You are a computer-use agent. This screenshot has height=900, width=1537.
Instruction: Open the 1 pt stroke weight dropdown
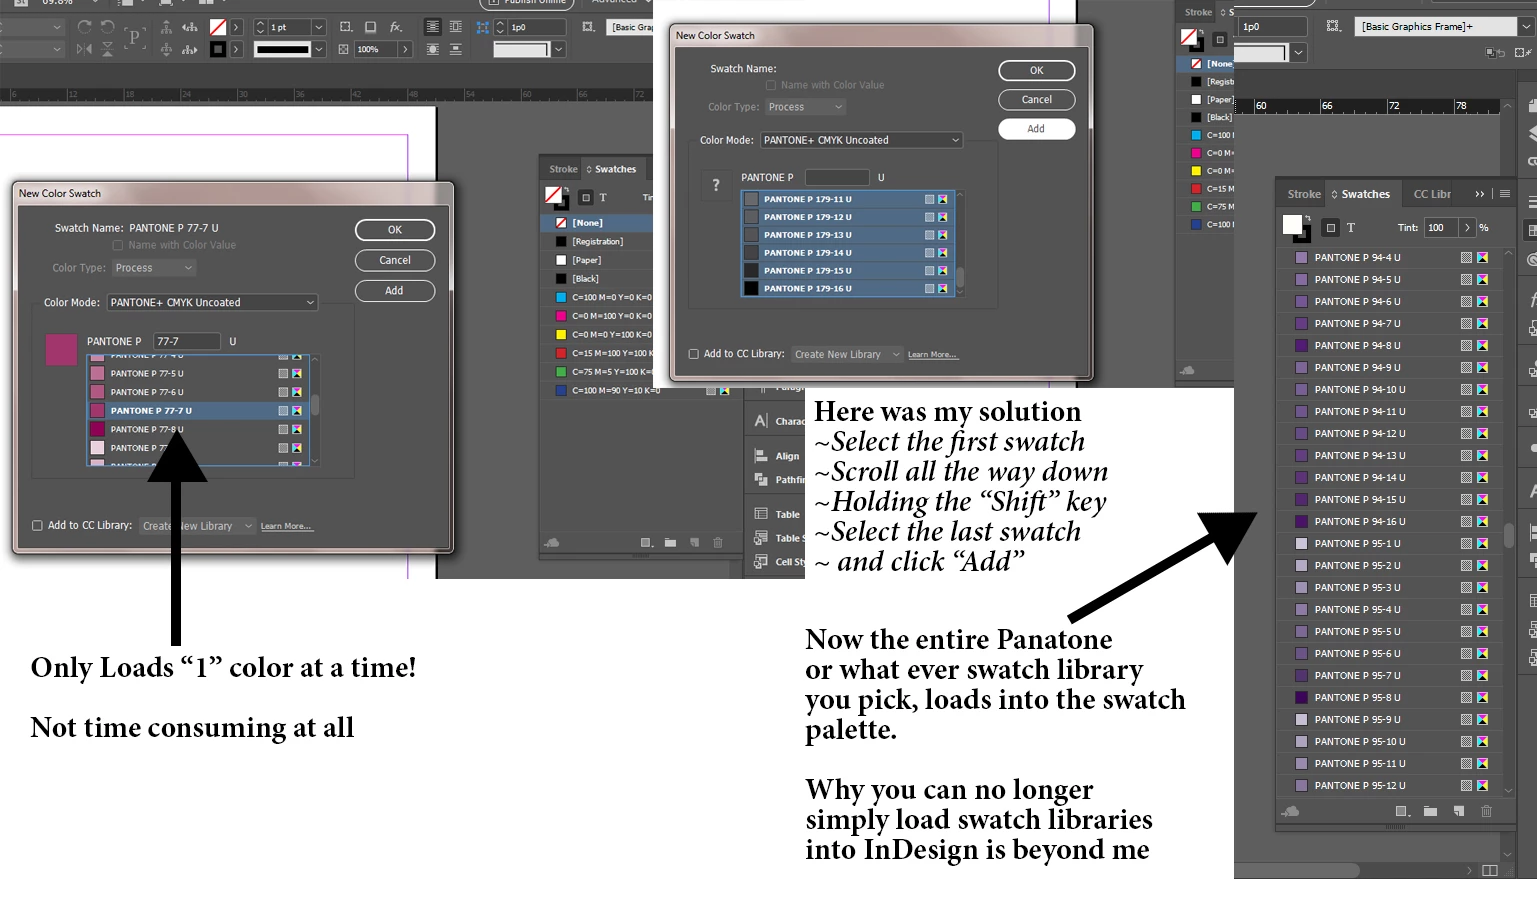pos(319,27)
